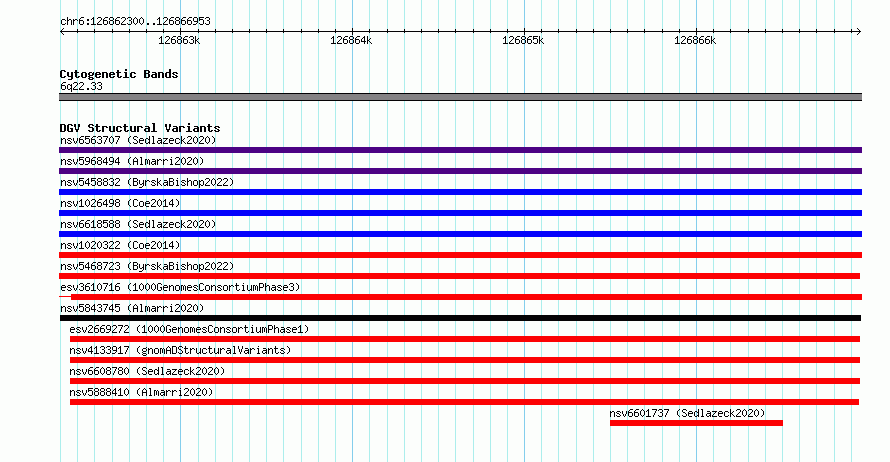Open the nsv5458832 (ByrskaBishop2022) label
Image resolution: width=890 pixels, height=462 pixels.
(x=147, y=182)
